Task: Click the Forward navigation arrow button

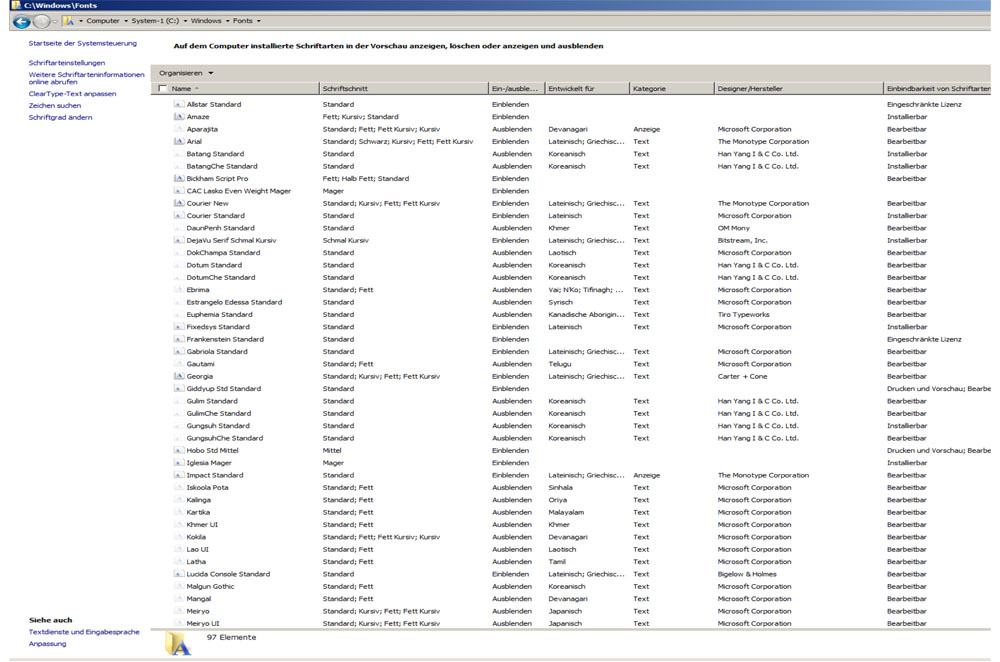Action: tap(41, 21)
